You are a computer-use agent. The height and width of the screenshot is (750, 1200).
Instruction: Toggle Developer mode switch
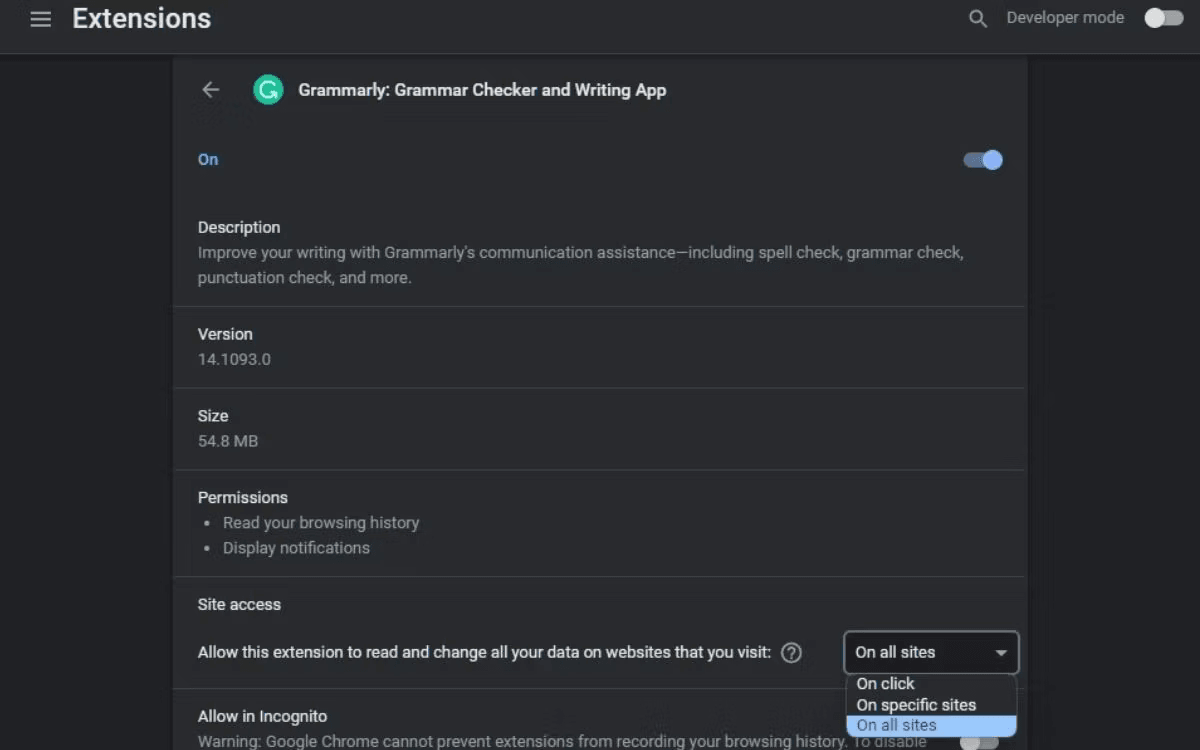1164,18
